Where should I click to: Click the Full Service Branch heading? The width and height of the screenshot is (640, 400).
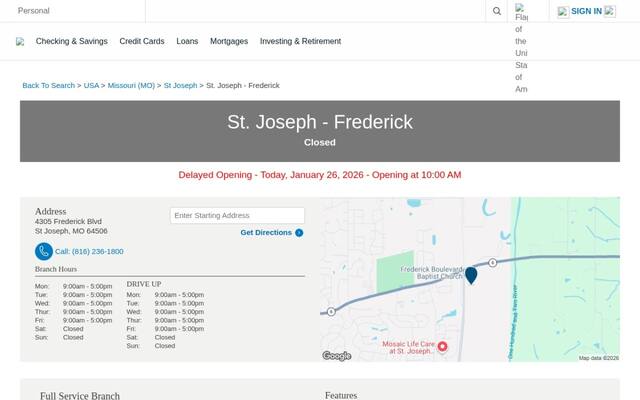point(80,395)
